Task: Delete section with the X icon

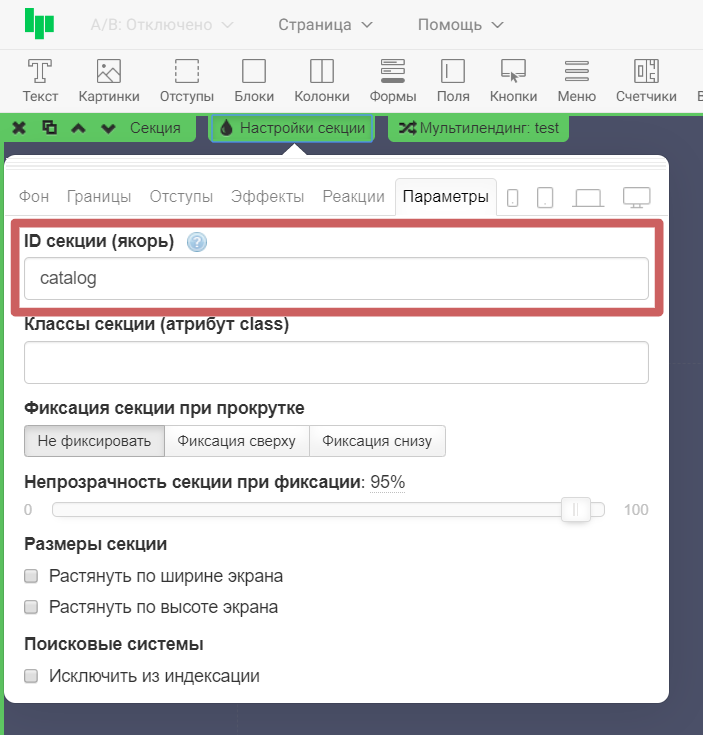Action: point(19,128)
